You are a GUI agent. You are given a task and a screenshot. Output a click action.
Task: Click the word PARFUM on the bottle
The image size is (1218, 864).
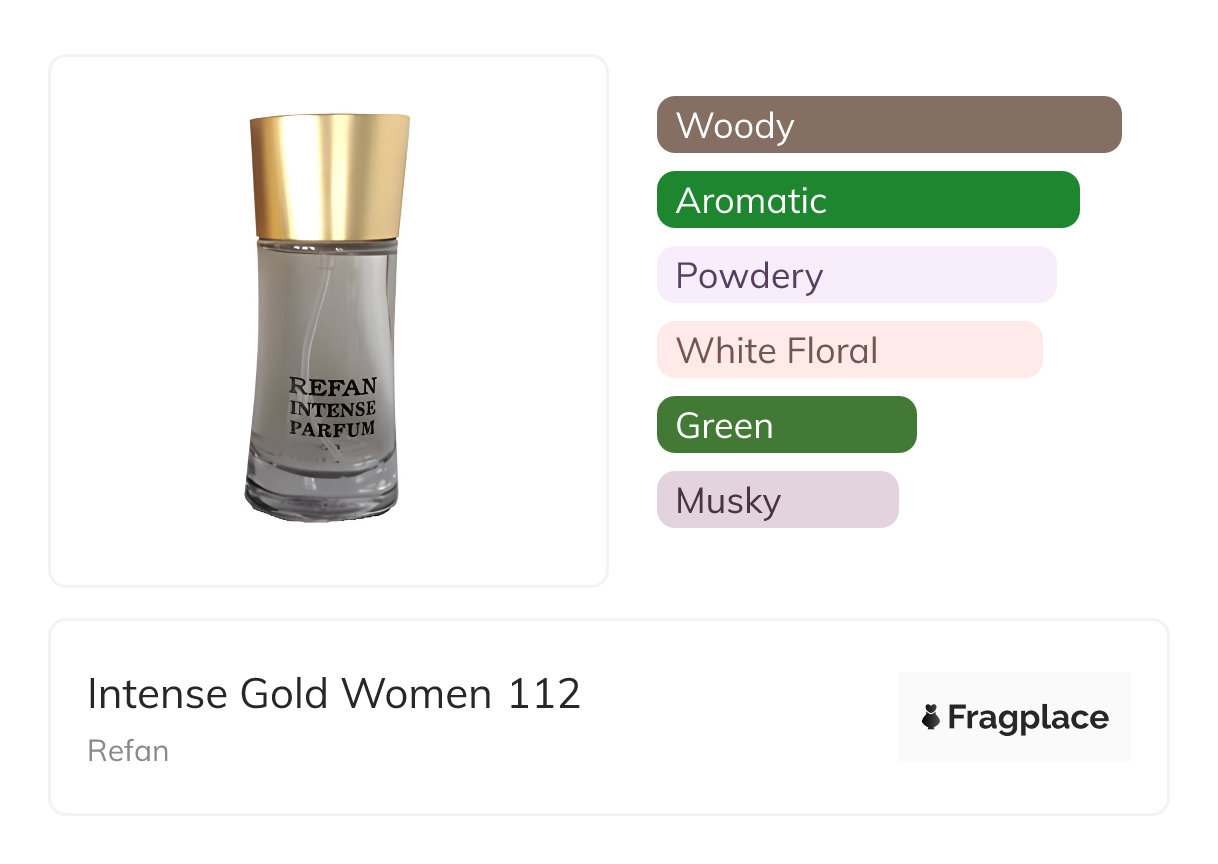[x=332, y=429]
